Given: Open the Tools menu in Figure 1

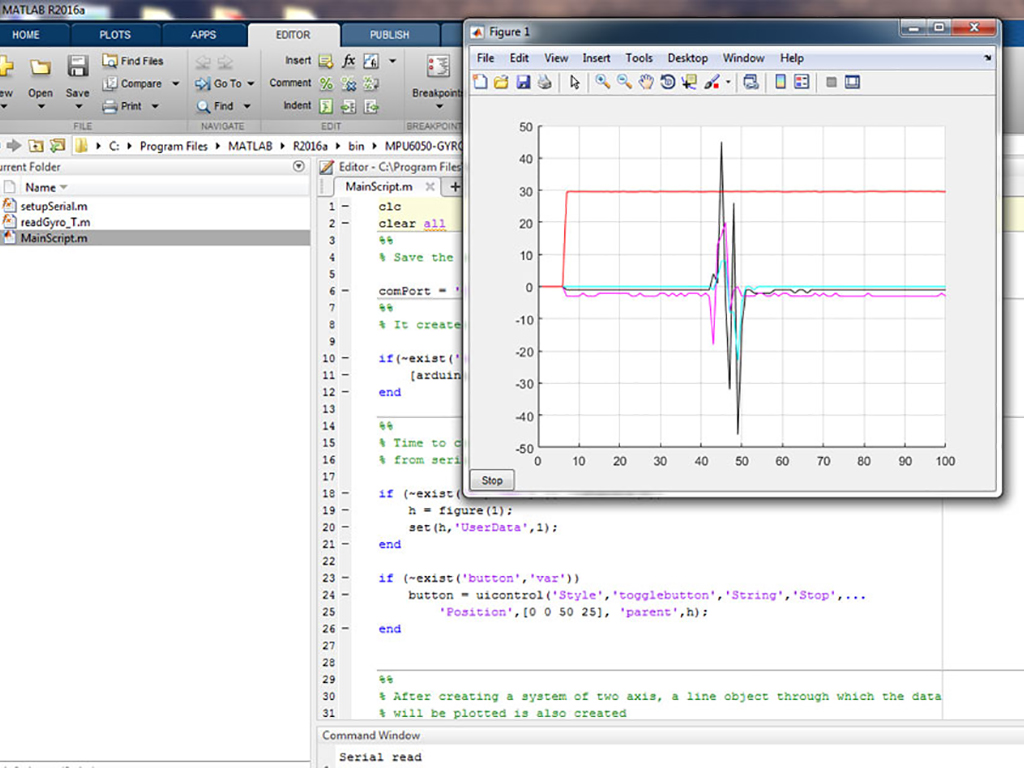Looking at the screenshot, I should pyautogui.click(x=638, y=58).
